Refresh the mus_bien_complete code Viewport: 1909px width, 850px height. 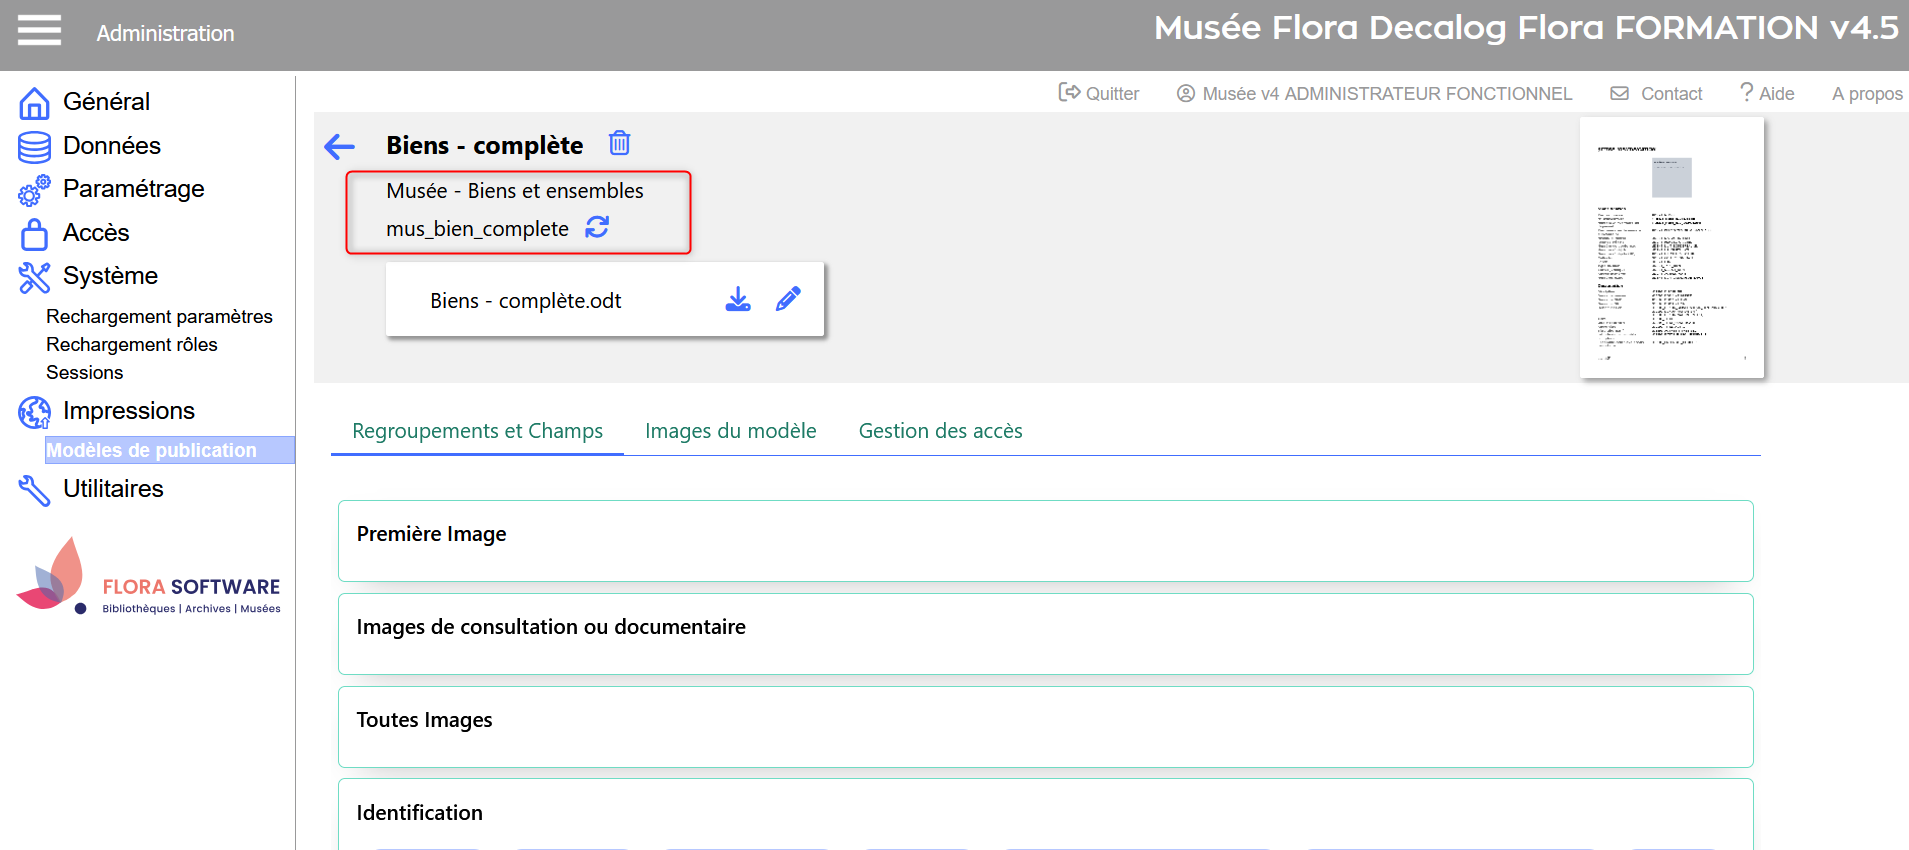click(597, 228)
